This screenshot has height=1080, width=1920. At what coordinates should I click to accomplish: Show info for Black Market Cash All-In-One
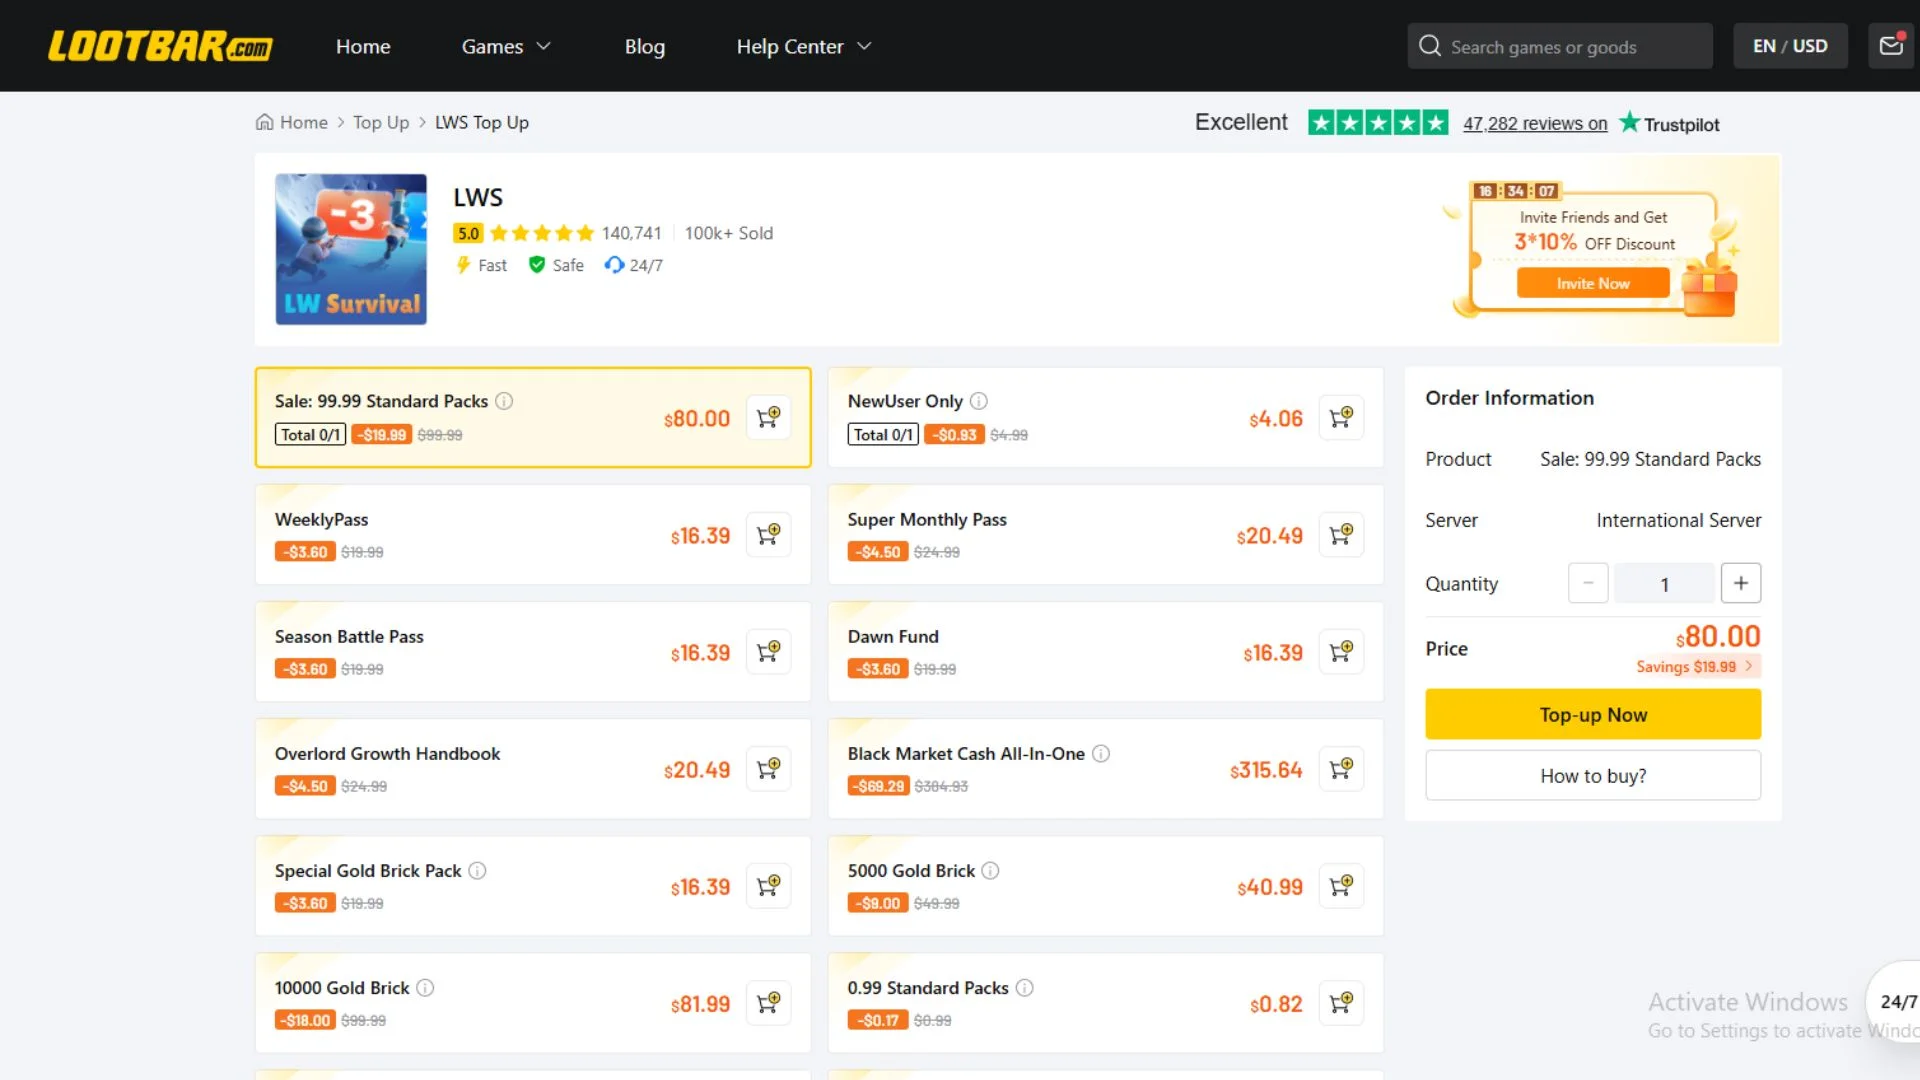pos(1101,754)
